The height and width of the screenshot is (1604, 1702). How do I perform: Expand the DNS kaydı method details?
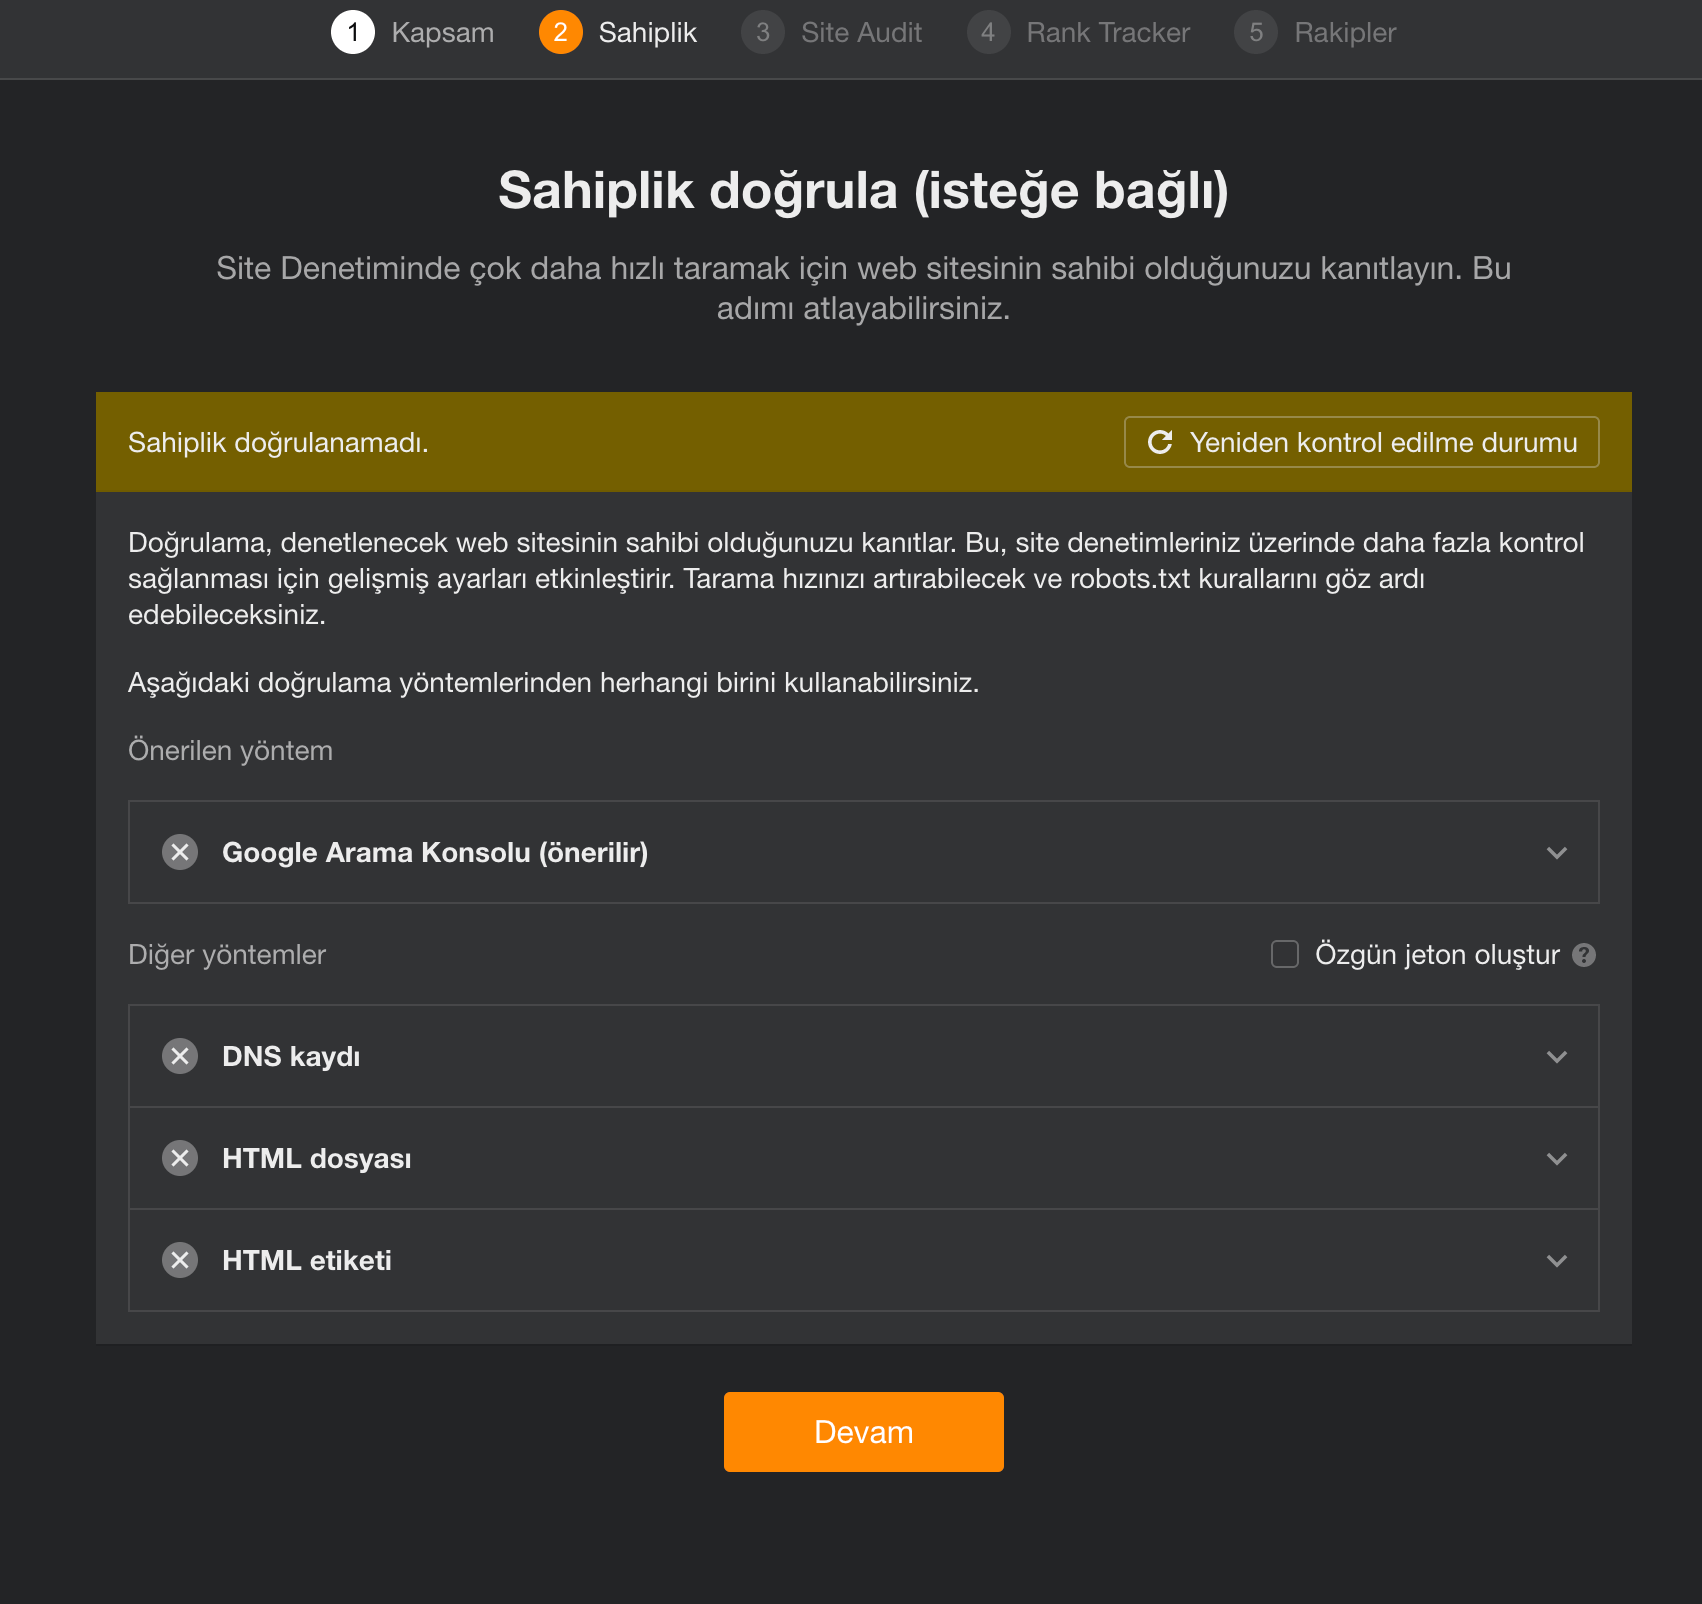1556,1056
